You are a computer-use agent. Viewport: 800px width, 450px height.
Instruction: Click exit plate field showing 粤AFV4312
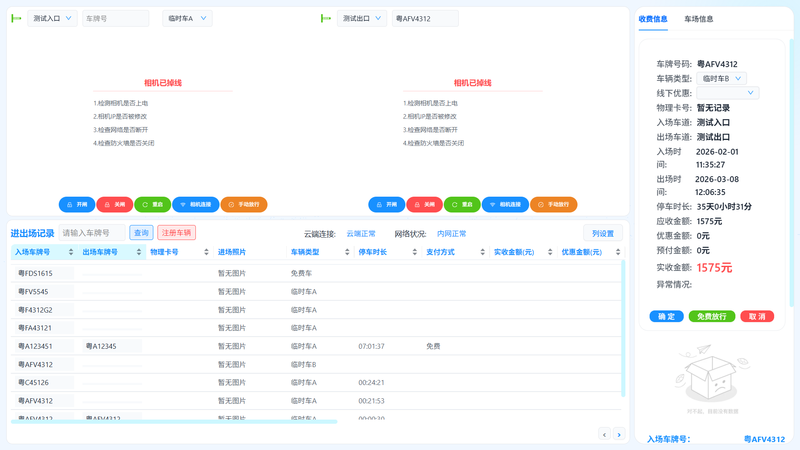coord(425,18)
